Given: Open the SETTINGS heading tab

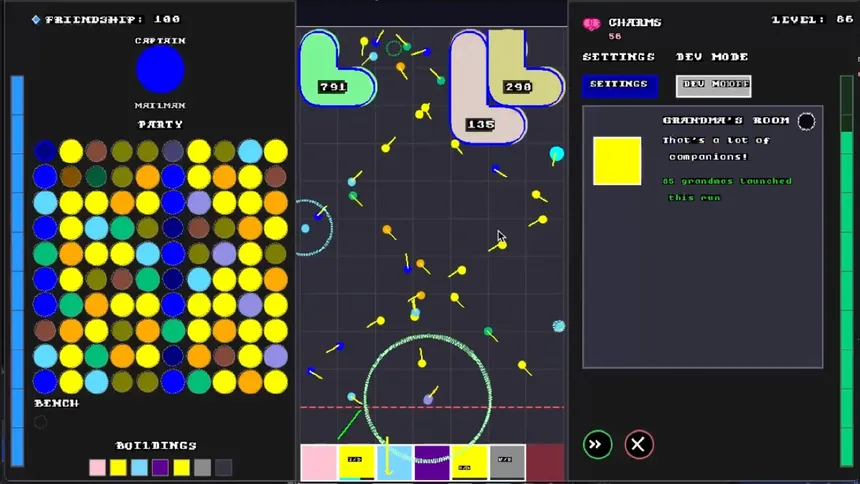Looking at the screenshot, I should pyautogui.click(x=619, y=57).
